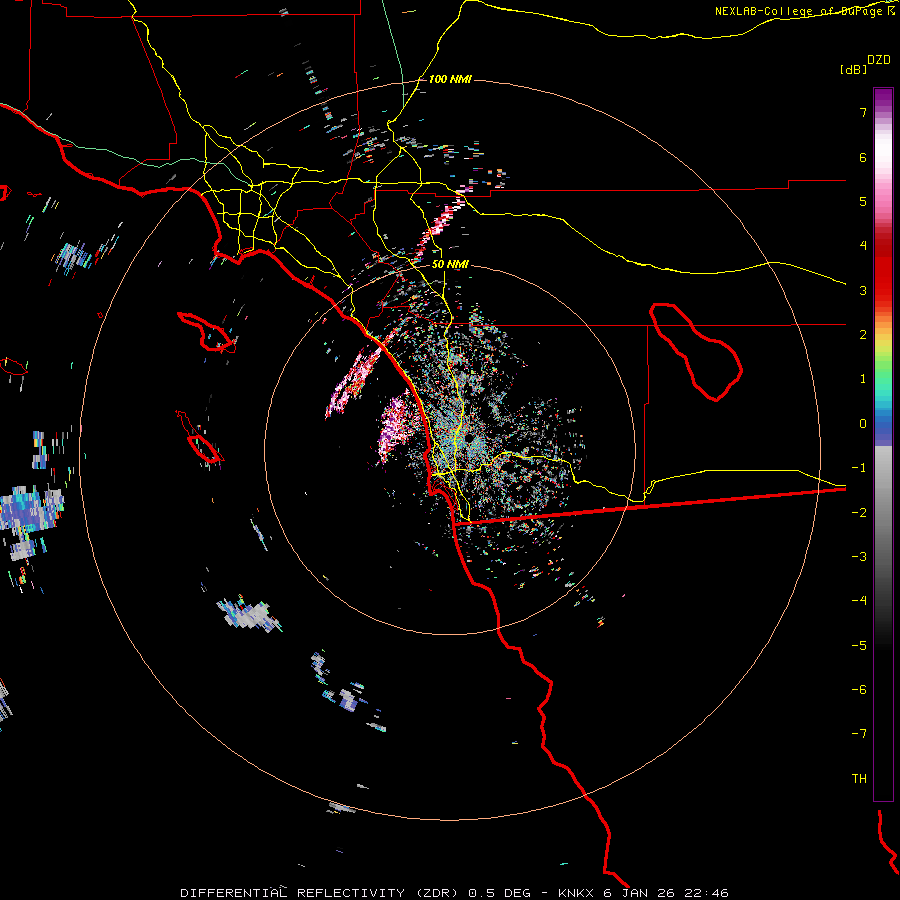Click the "50 NMI" range ring label
Image resolution: width=900 pixels, height=900 pixels.
coord(450,264)
